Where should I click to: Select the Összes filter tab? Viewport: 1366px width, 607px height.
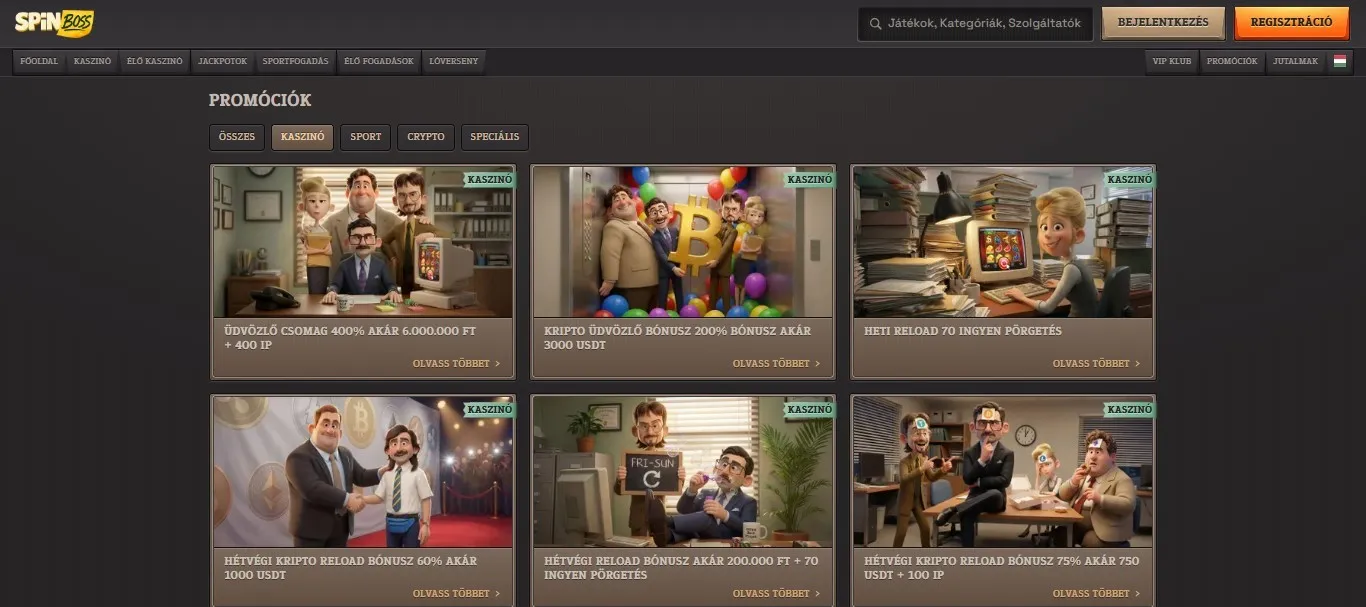[x=237, y=137]
